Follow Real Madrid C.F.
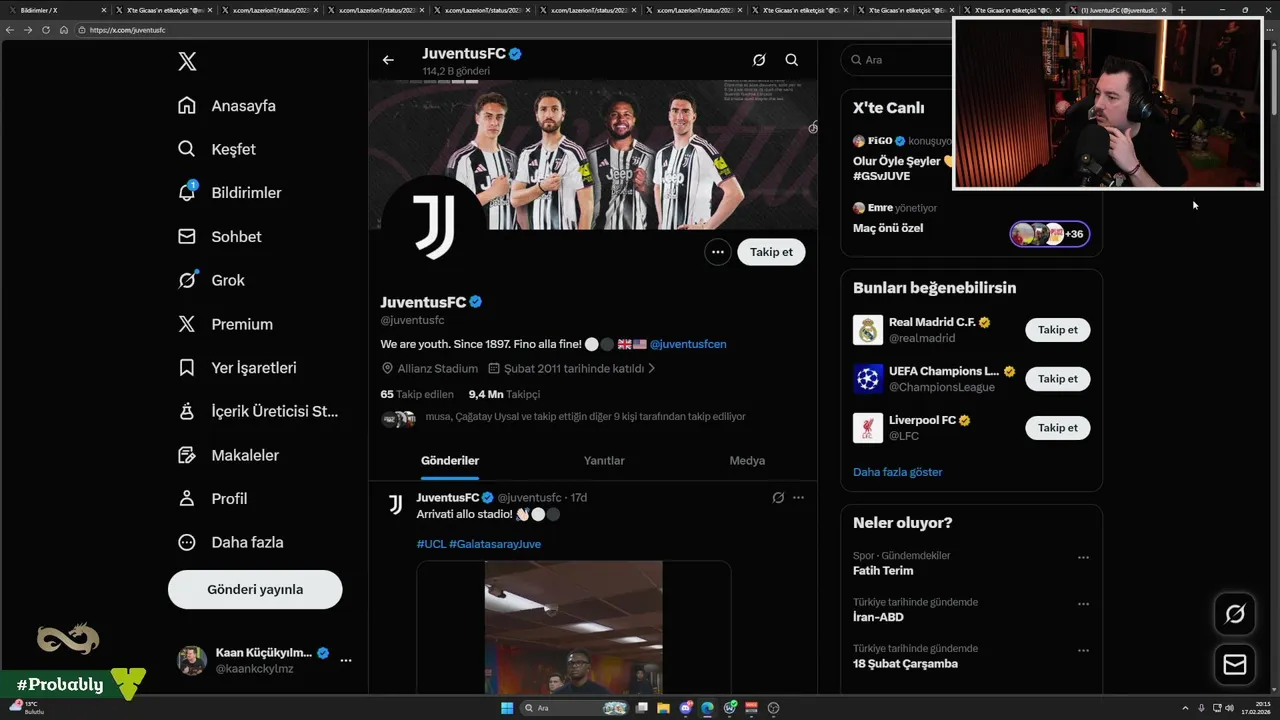1280x720 pixels. tap(1057, 330)
